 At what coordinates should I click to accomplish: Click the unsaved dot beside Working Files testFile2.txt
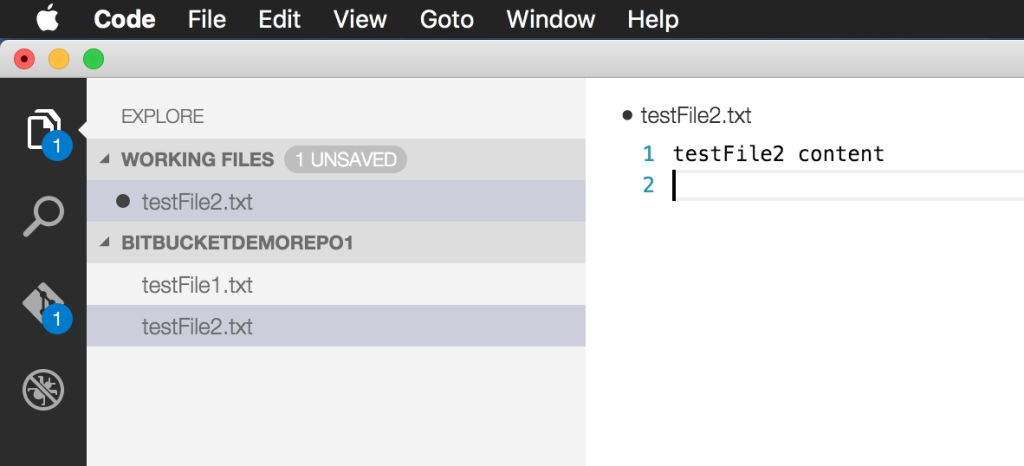coord(123,201)
